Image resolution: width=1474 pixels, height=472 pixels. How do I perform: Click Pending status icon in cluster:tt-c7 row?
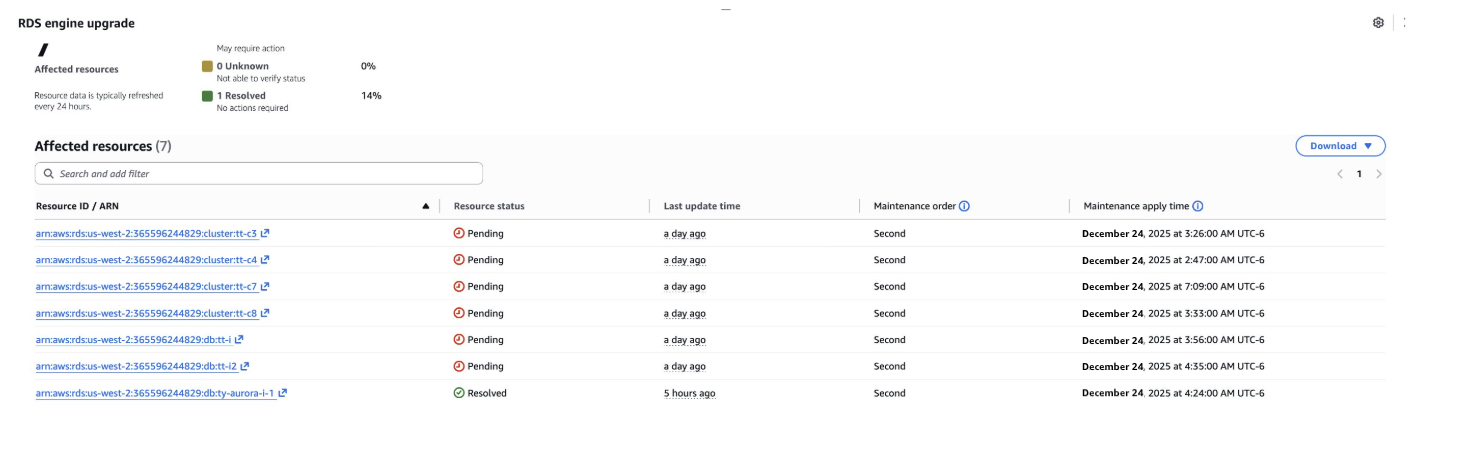click(x=459, y=287)
